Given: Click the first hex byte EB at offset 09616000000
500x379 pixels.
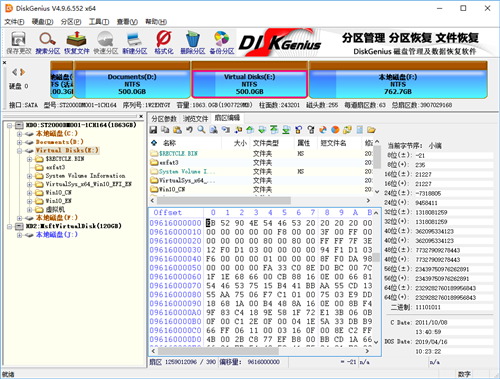Looking at the screenshot, I should [x=211, y=223].
